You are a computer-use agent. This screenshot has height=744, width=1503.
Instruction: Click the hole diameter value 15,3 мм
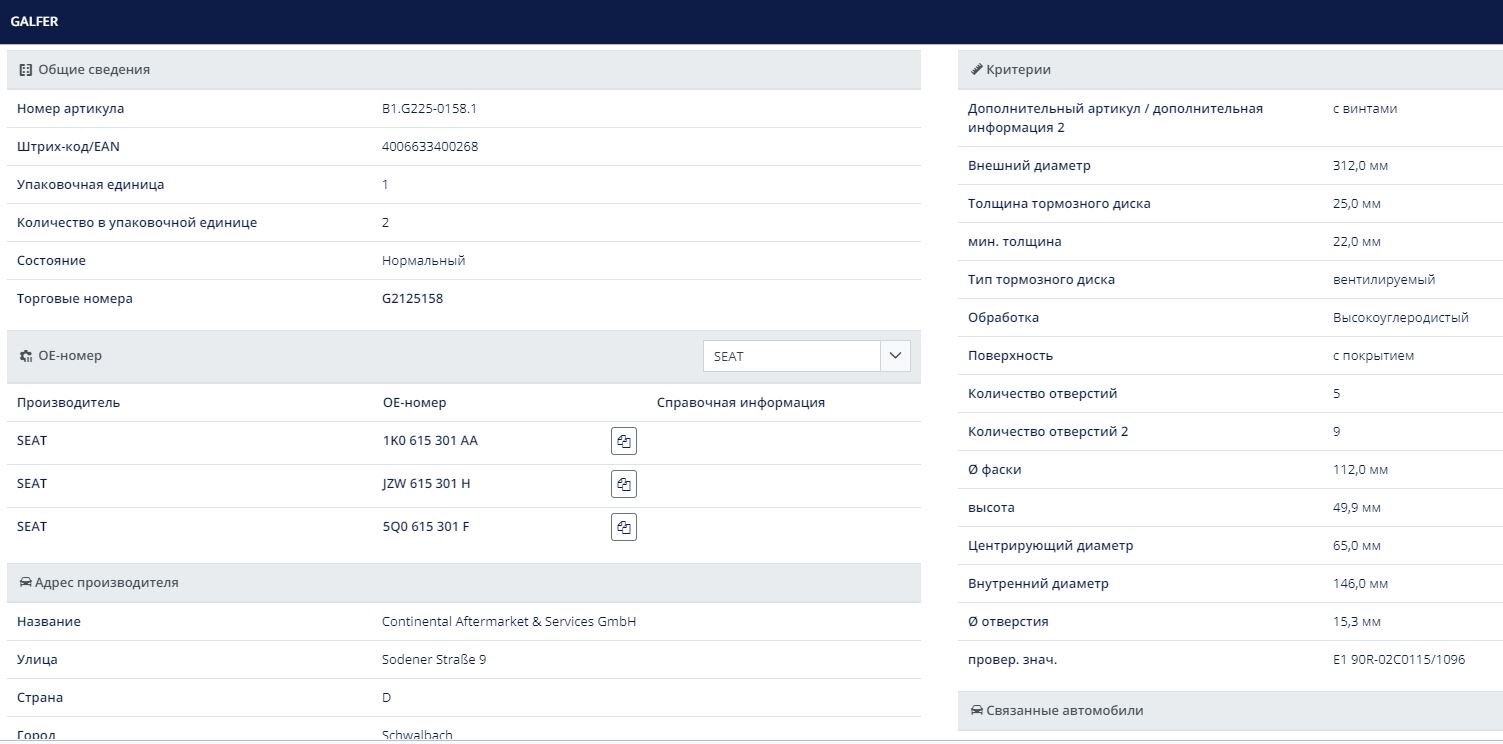tap(1356, 621)
